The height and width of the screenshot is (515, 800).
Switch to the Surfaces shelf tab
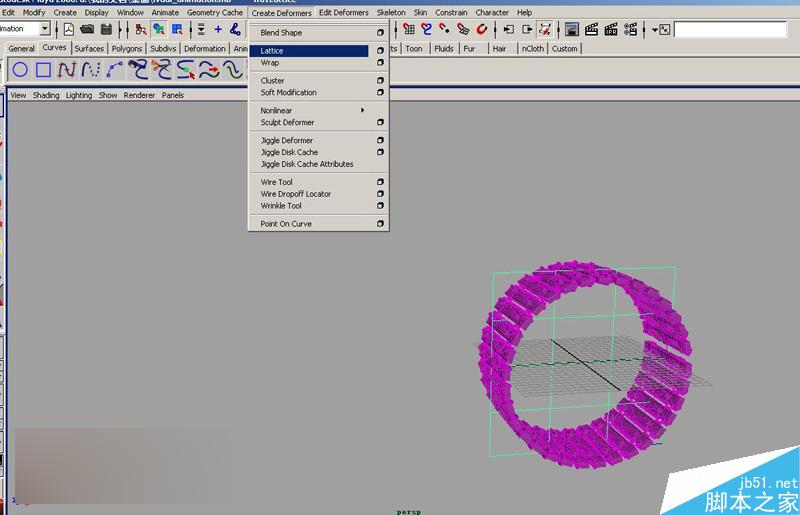tap(89, 48)
